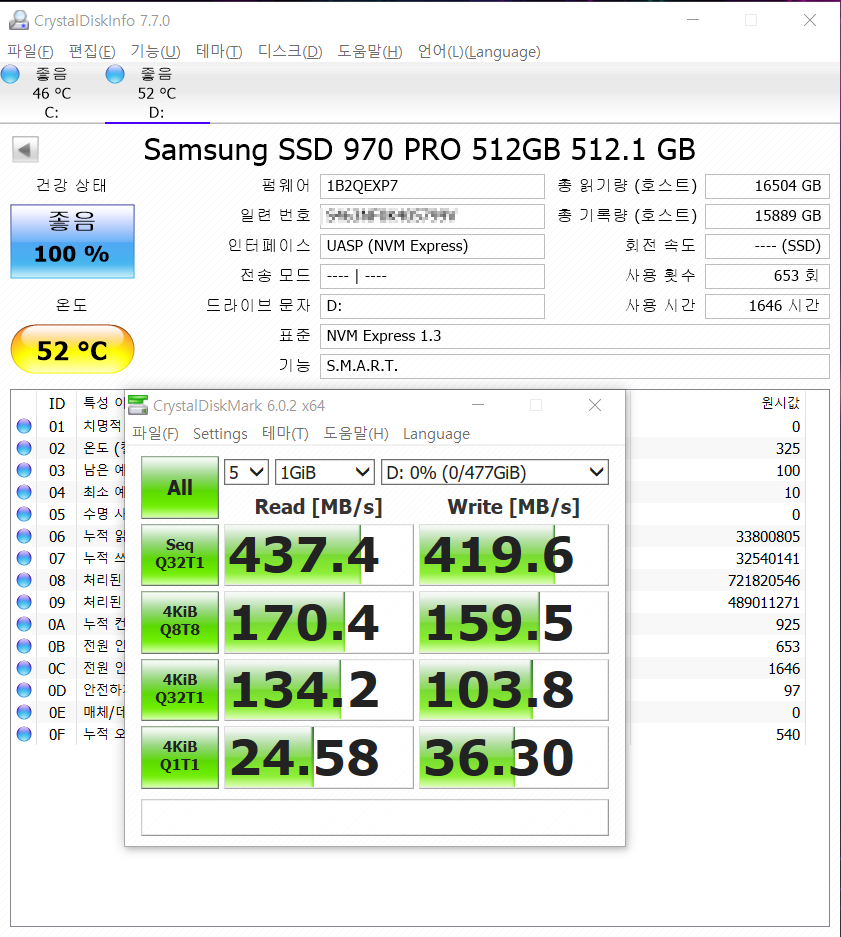Open 테마(T) menu in CrystalDiskInfo
841x937 pixels.
219,52
